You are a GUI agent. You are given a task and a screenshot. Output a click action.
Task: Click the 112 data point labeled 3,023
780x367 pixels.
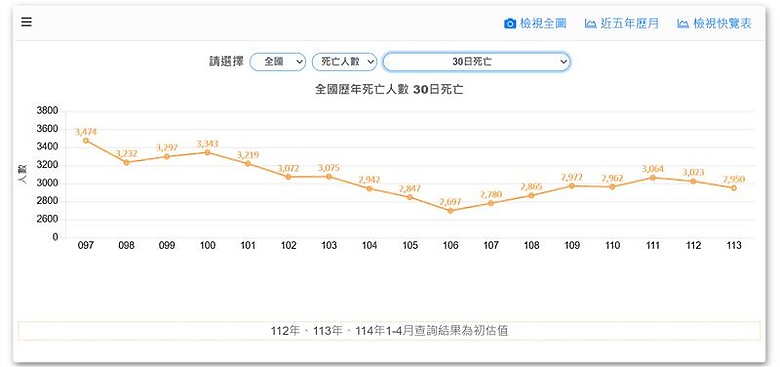[x=693, y=181]
